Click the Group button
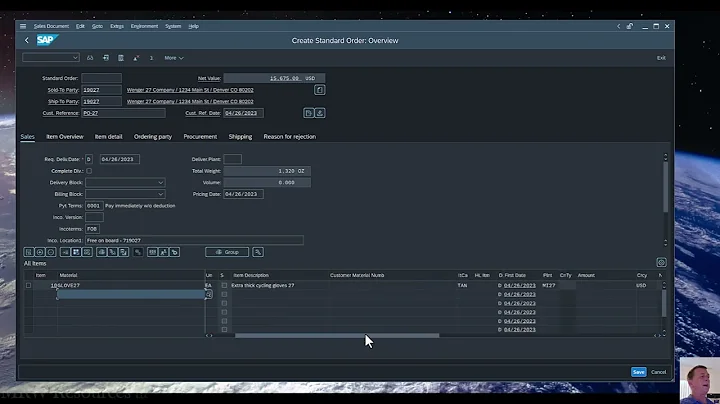Viewport: 720px width, 404px height. [x=227, y=252]
